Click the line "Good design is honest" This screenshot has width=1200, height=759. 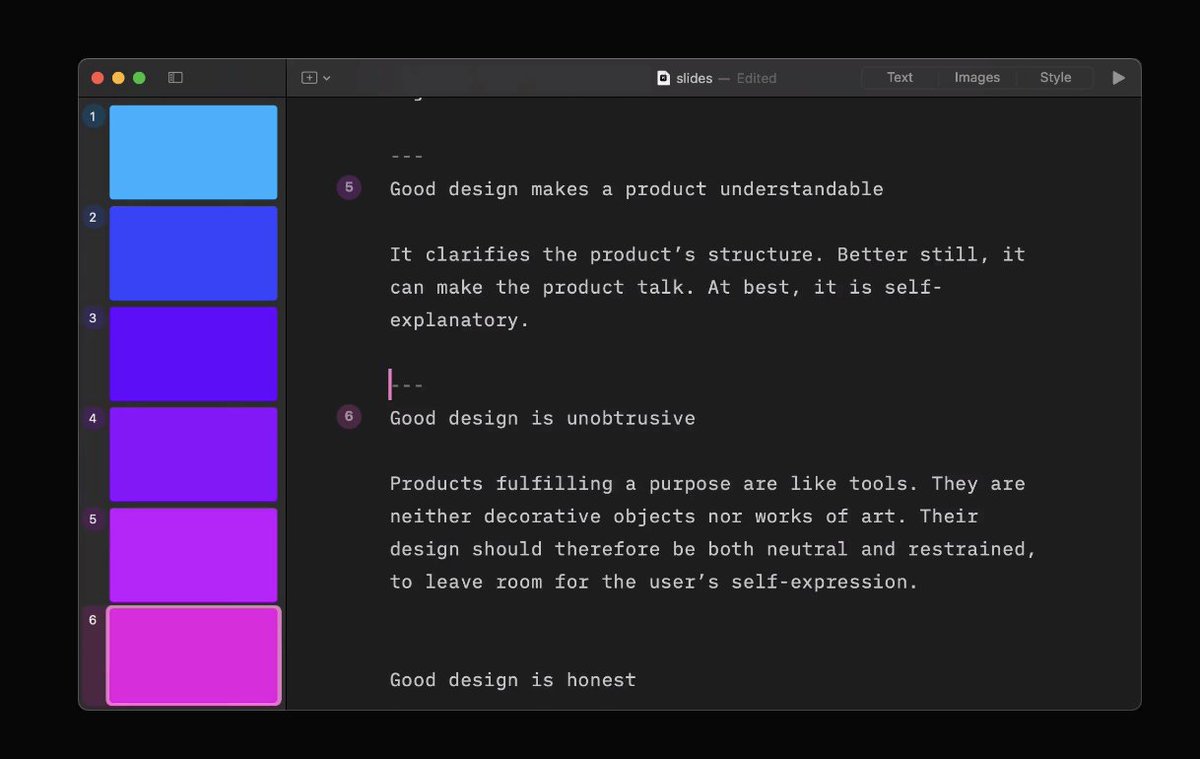513,680
